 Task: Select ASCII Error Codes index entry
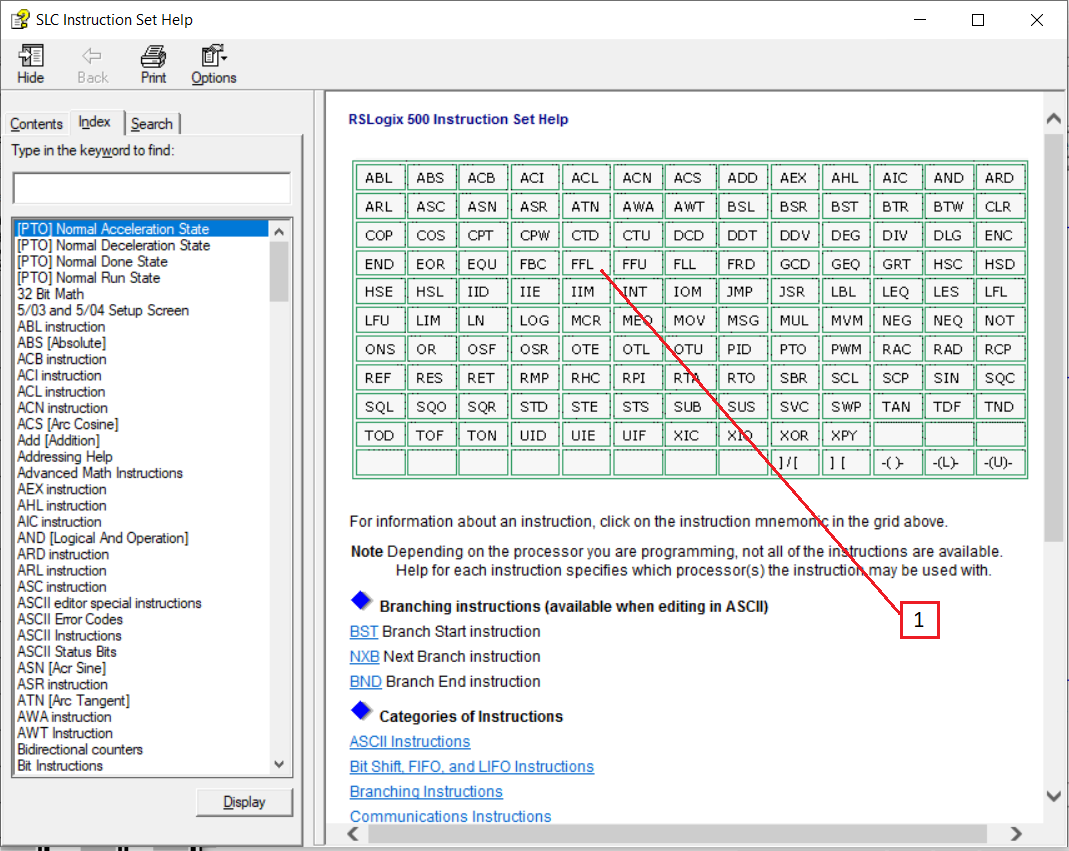pos(70,619)
